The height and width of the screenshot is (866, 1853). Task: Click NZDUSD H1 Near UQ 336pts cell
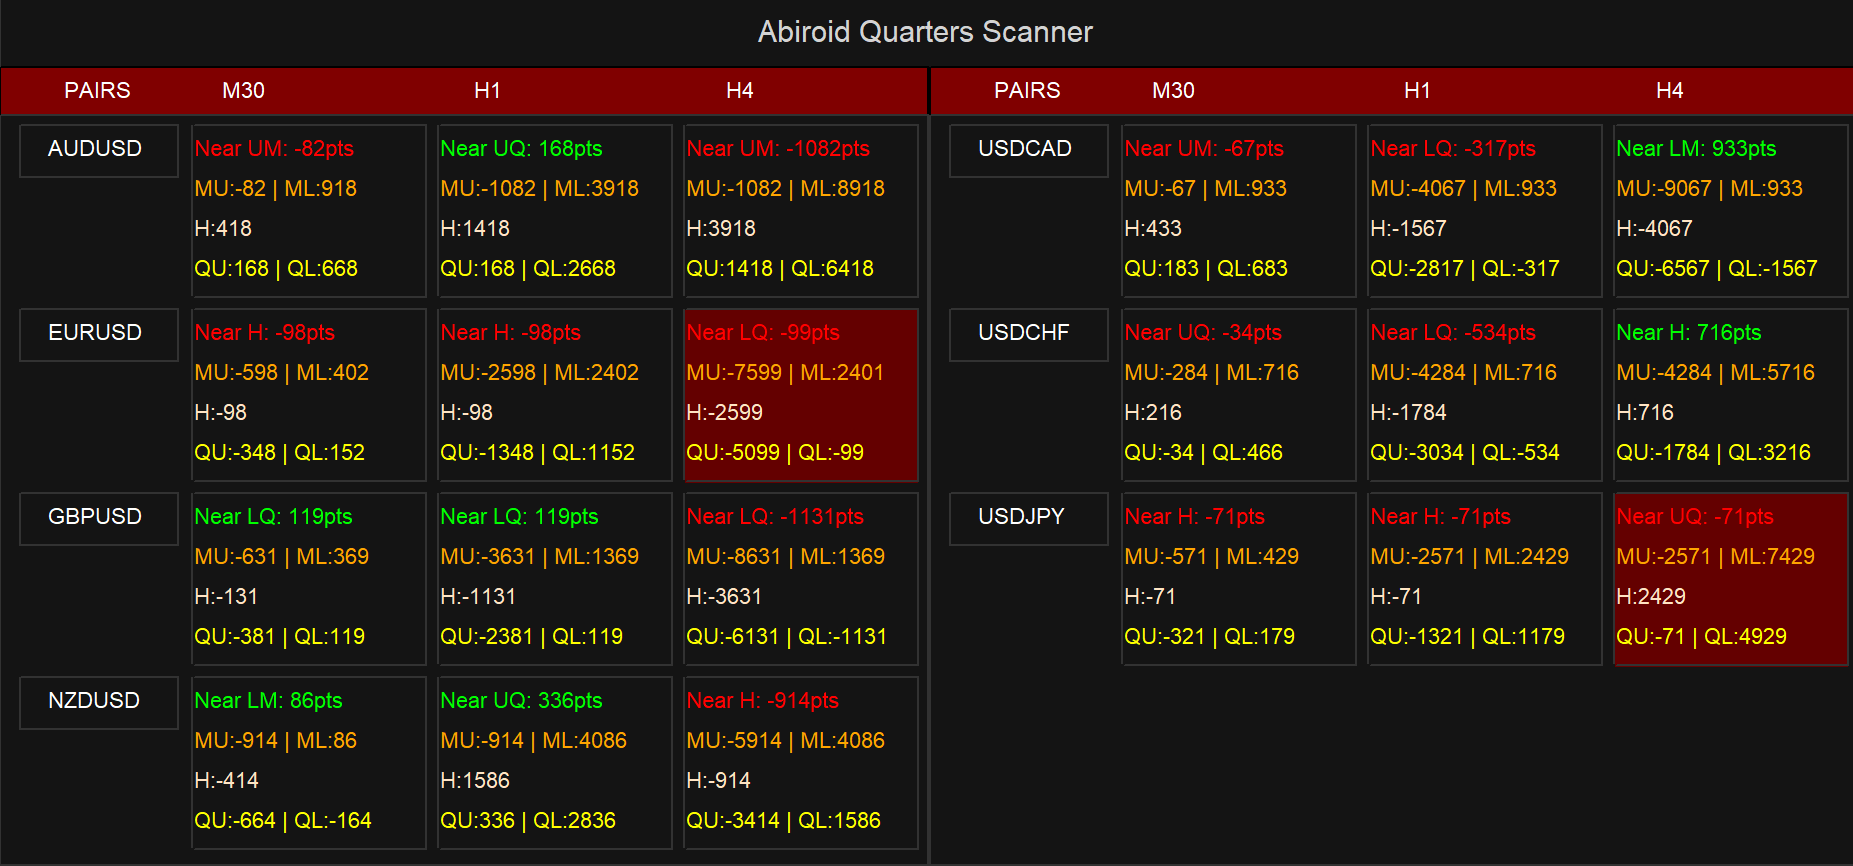pyautogui.click(x=555, y=762)
